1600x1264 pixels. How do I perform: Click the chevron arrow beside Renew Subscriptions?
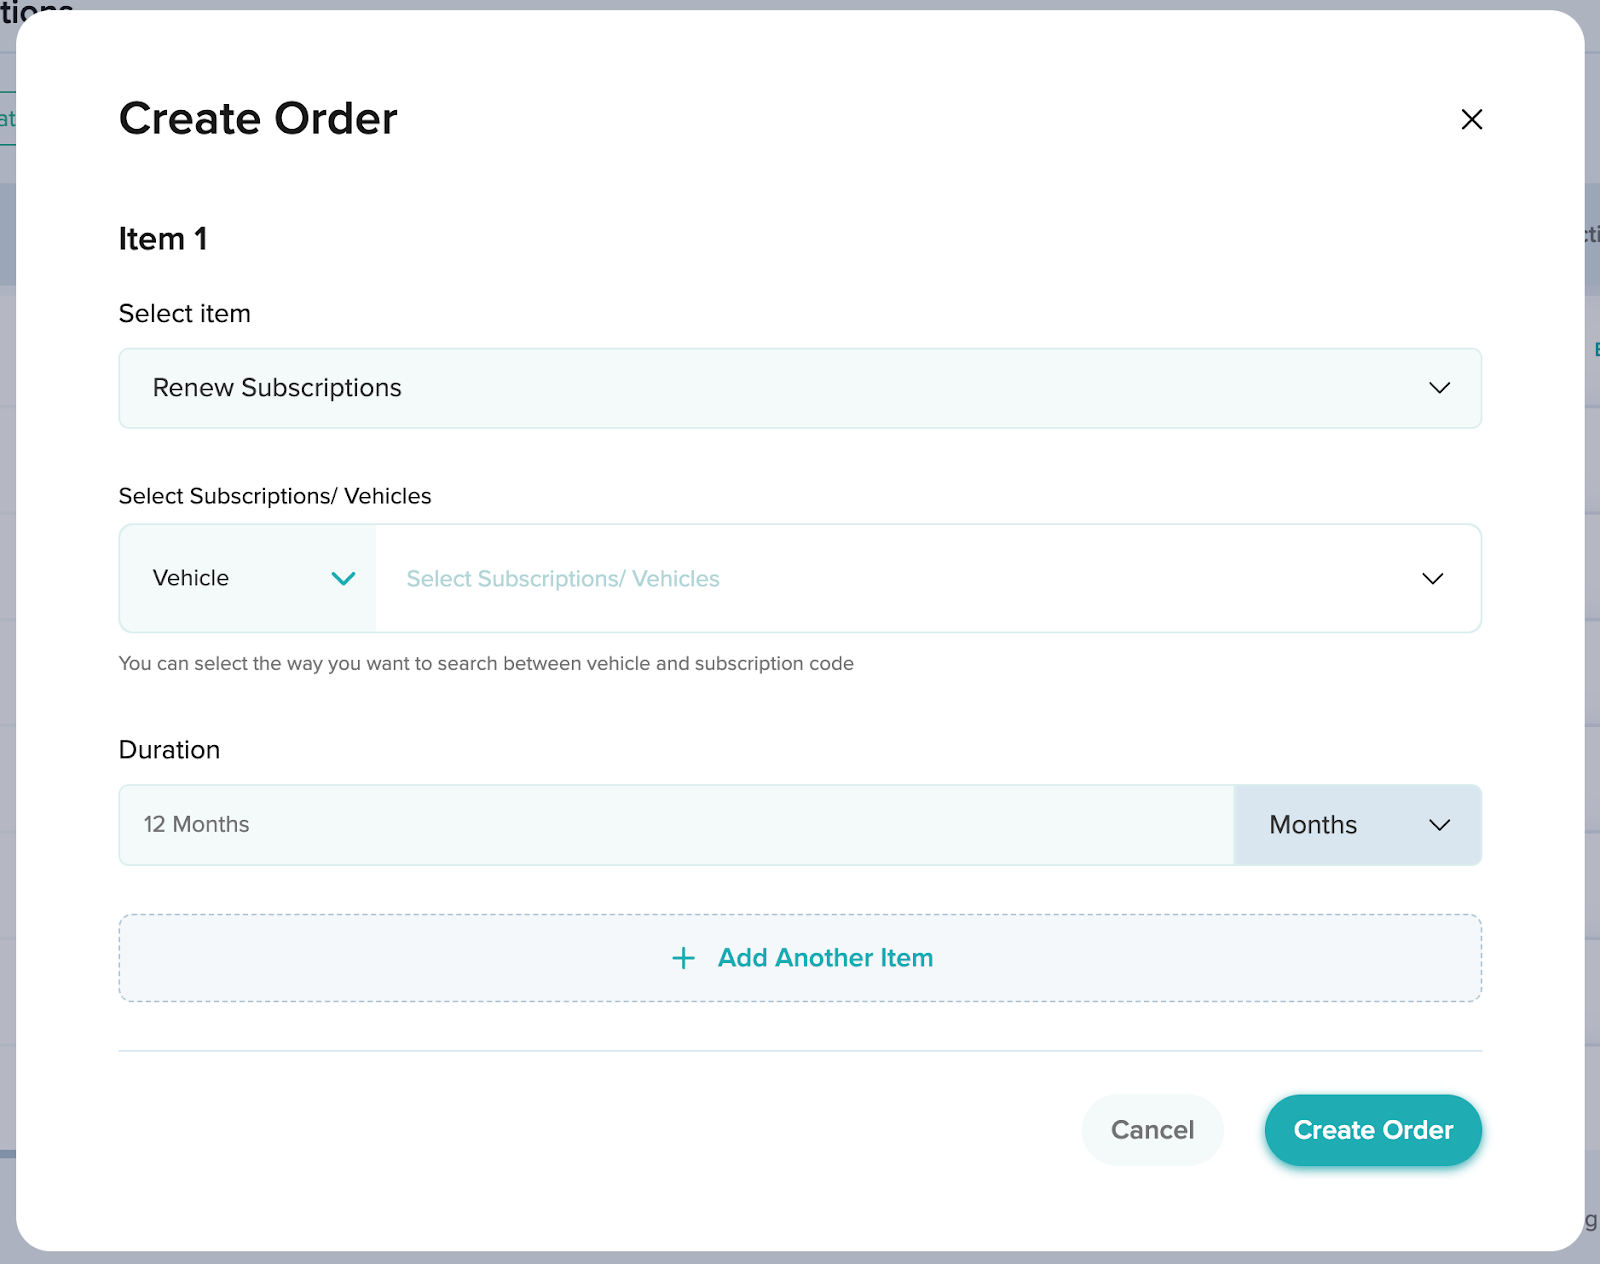point(1439,388)
